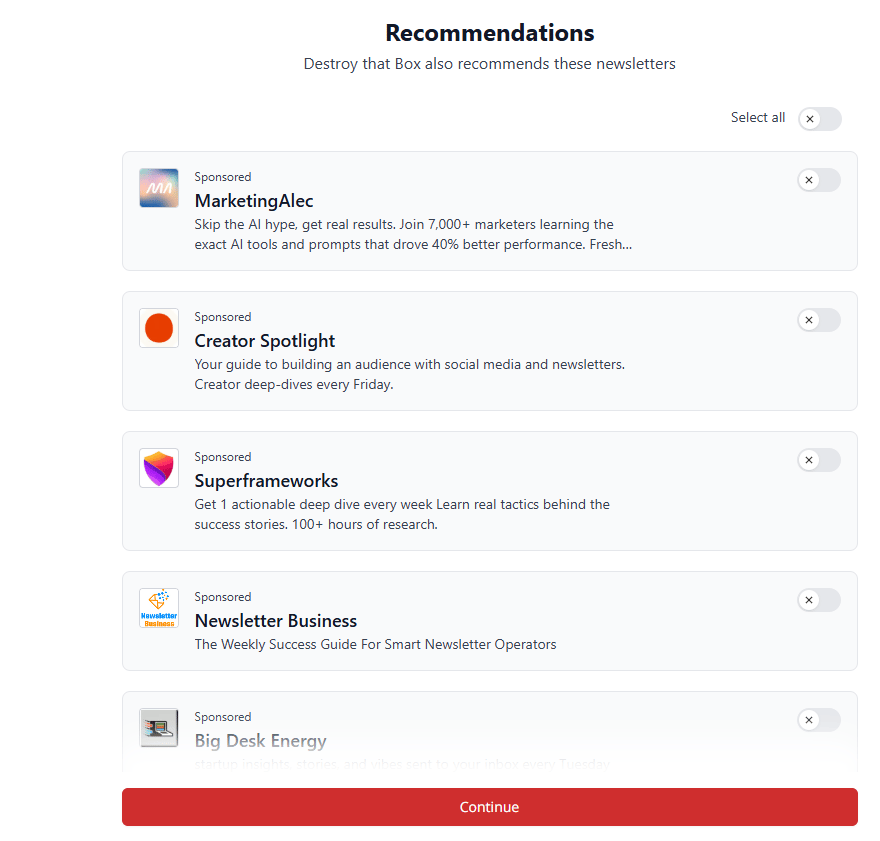Click the MarketingAlec newsletter logo icon

159,188
